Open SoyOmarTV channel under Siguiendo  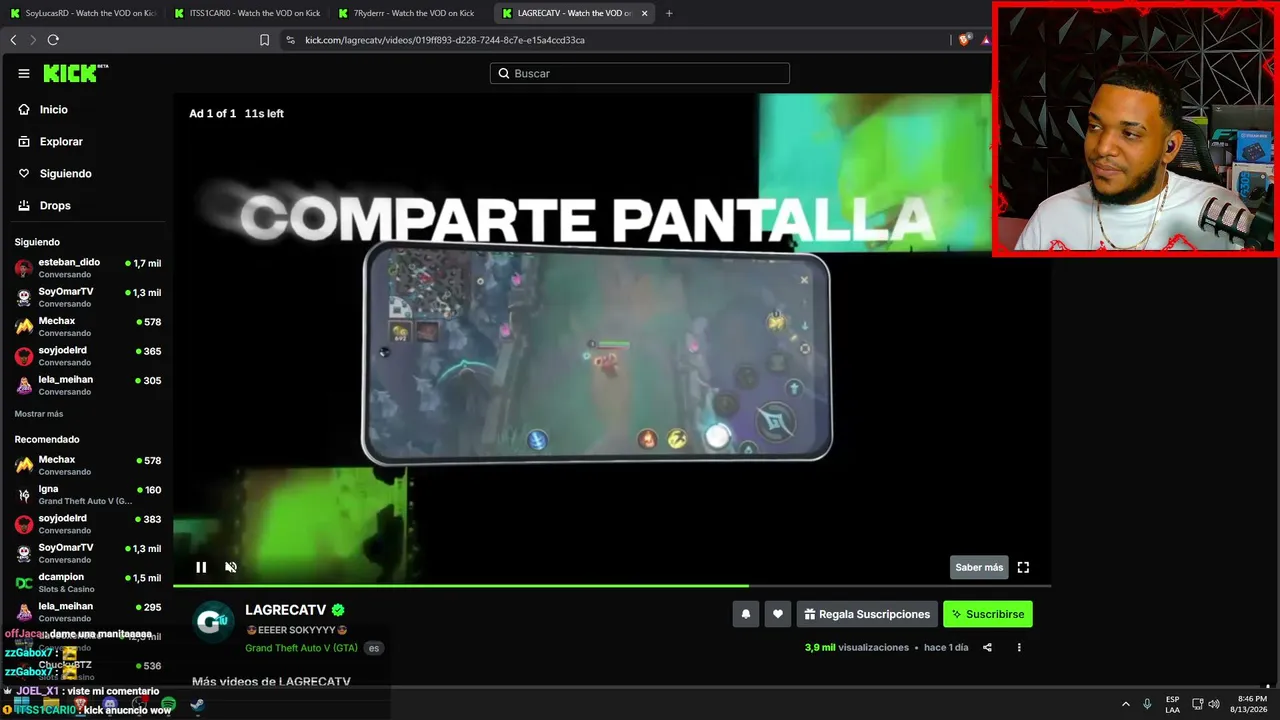pyautogui.click(x=87, y=297)
